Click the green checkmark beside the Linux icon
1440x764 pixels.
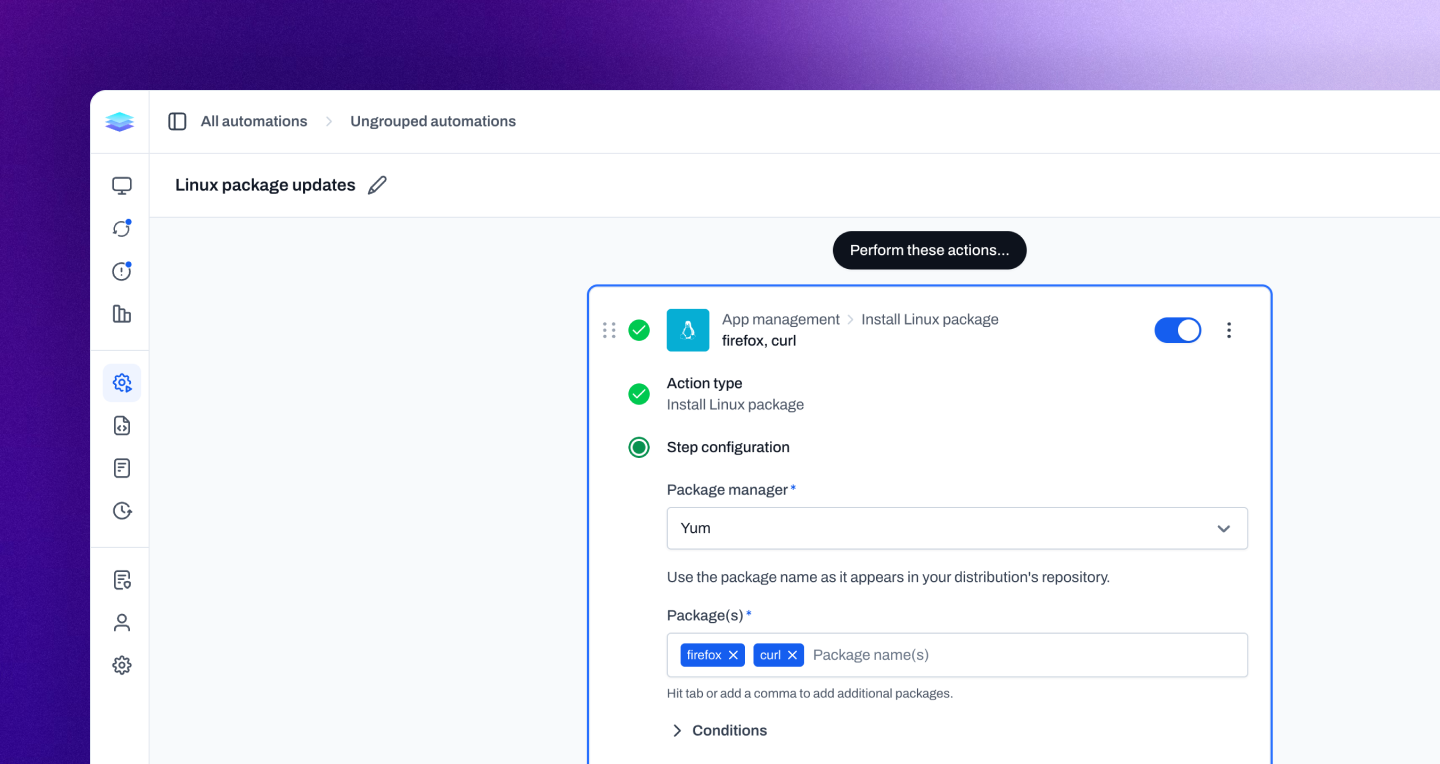639,330
